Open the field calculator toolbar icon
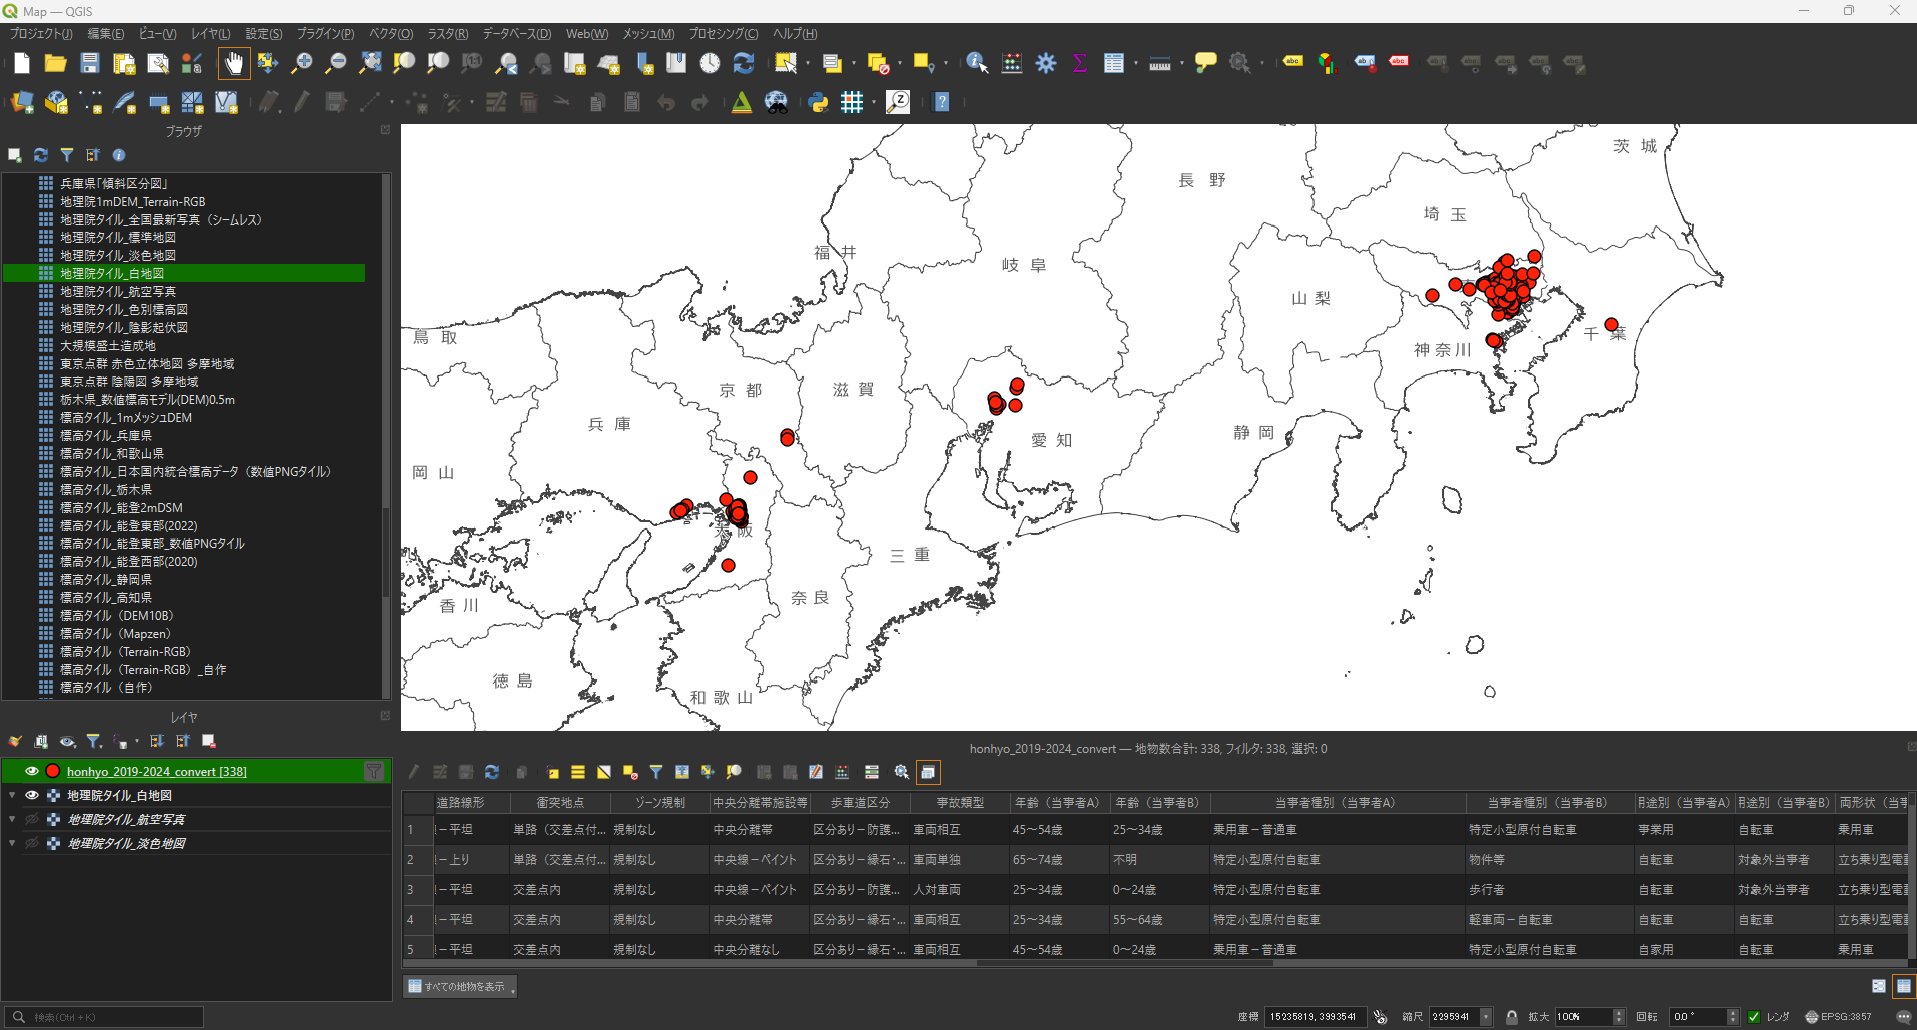 click(1012, 64)
